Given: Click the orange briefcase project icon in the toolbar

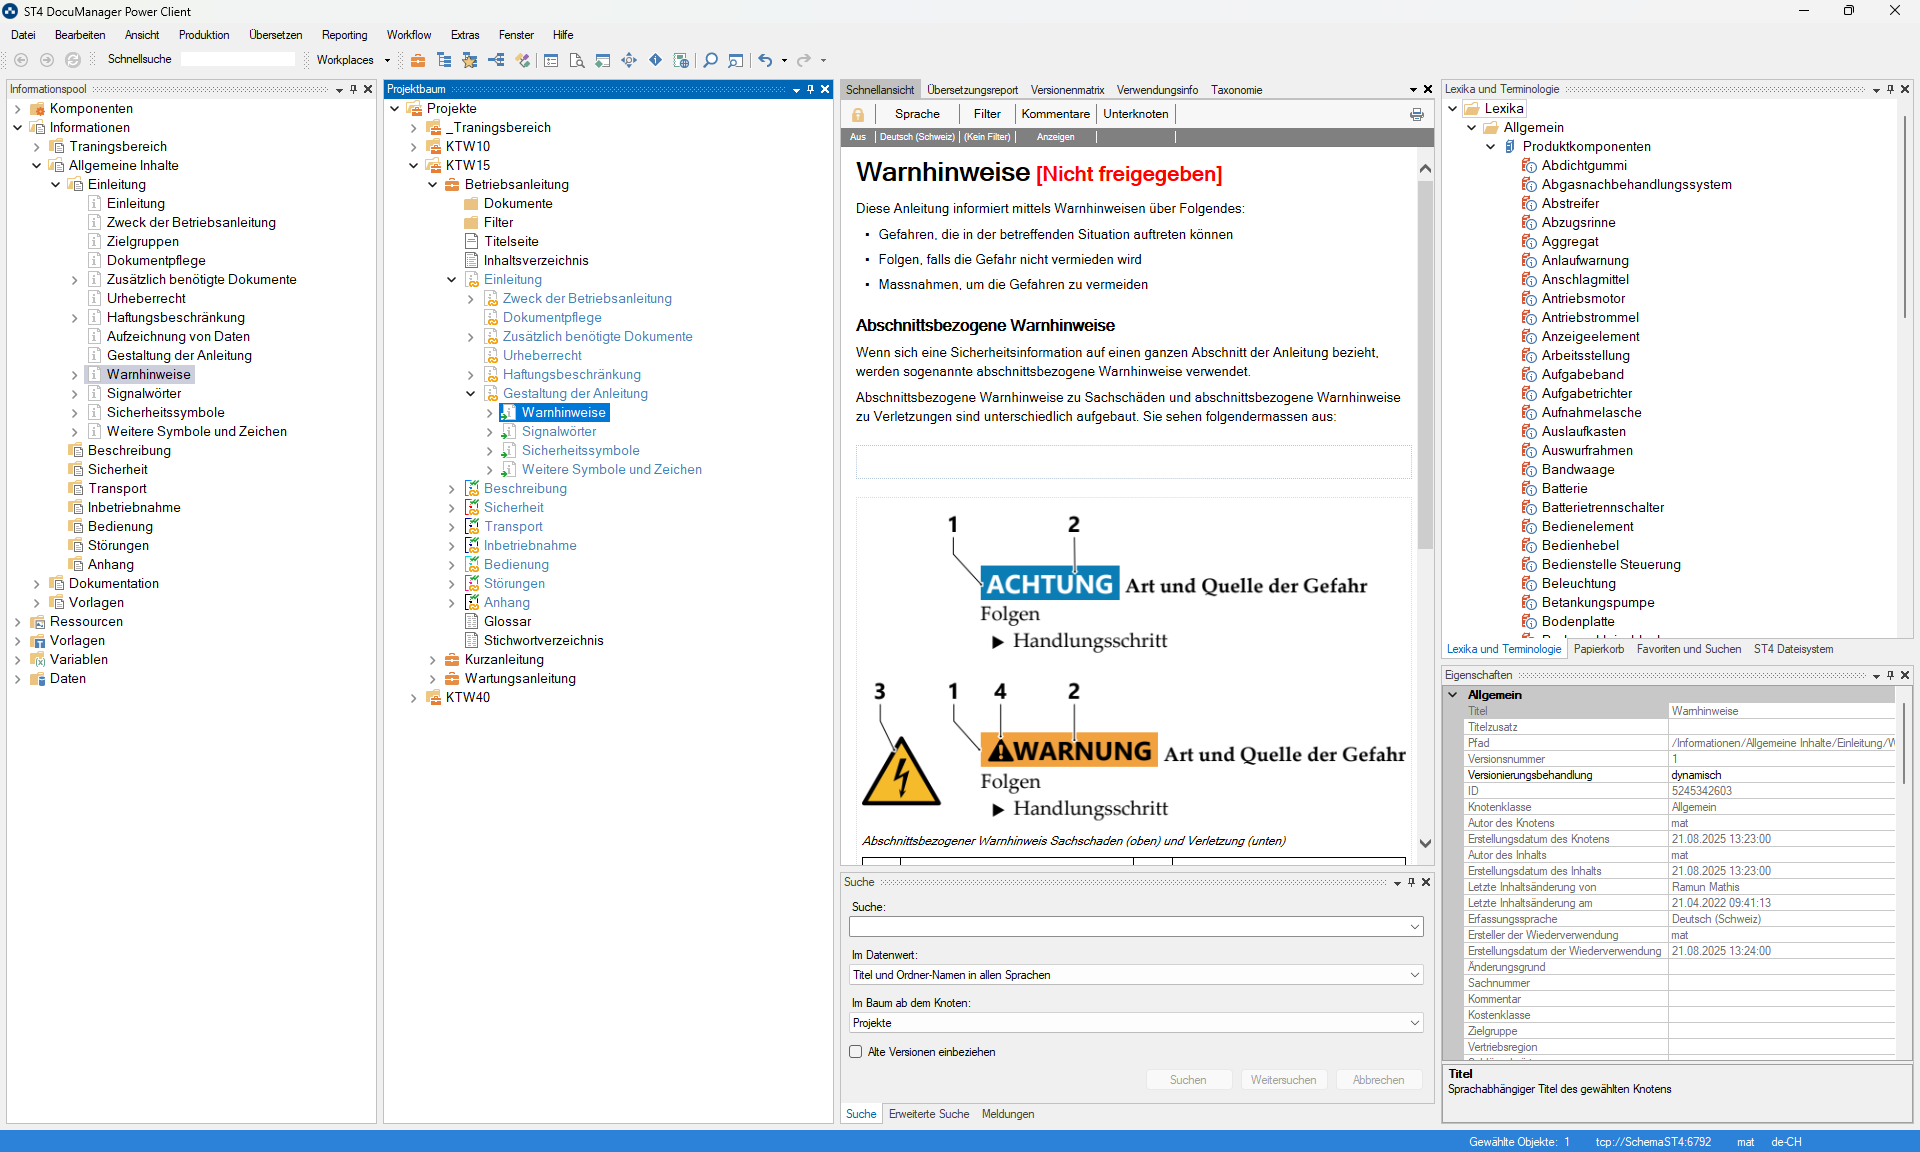Looking at the screenshot, I should tap(418, 60).
